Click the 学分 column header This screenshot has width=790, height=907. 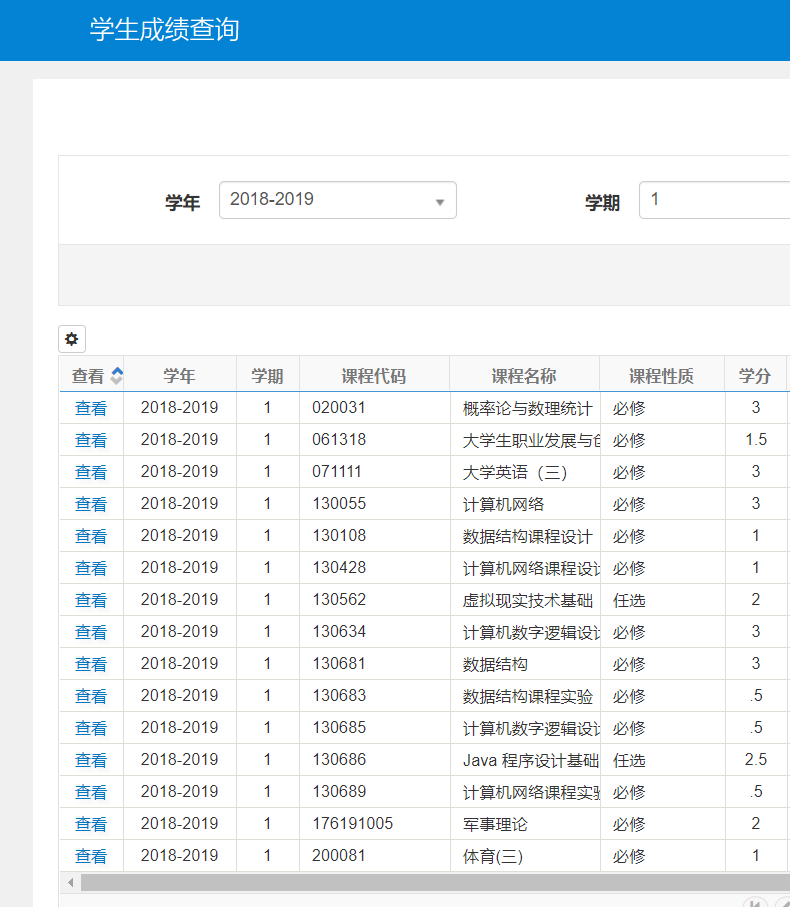755,376
